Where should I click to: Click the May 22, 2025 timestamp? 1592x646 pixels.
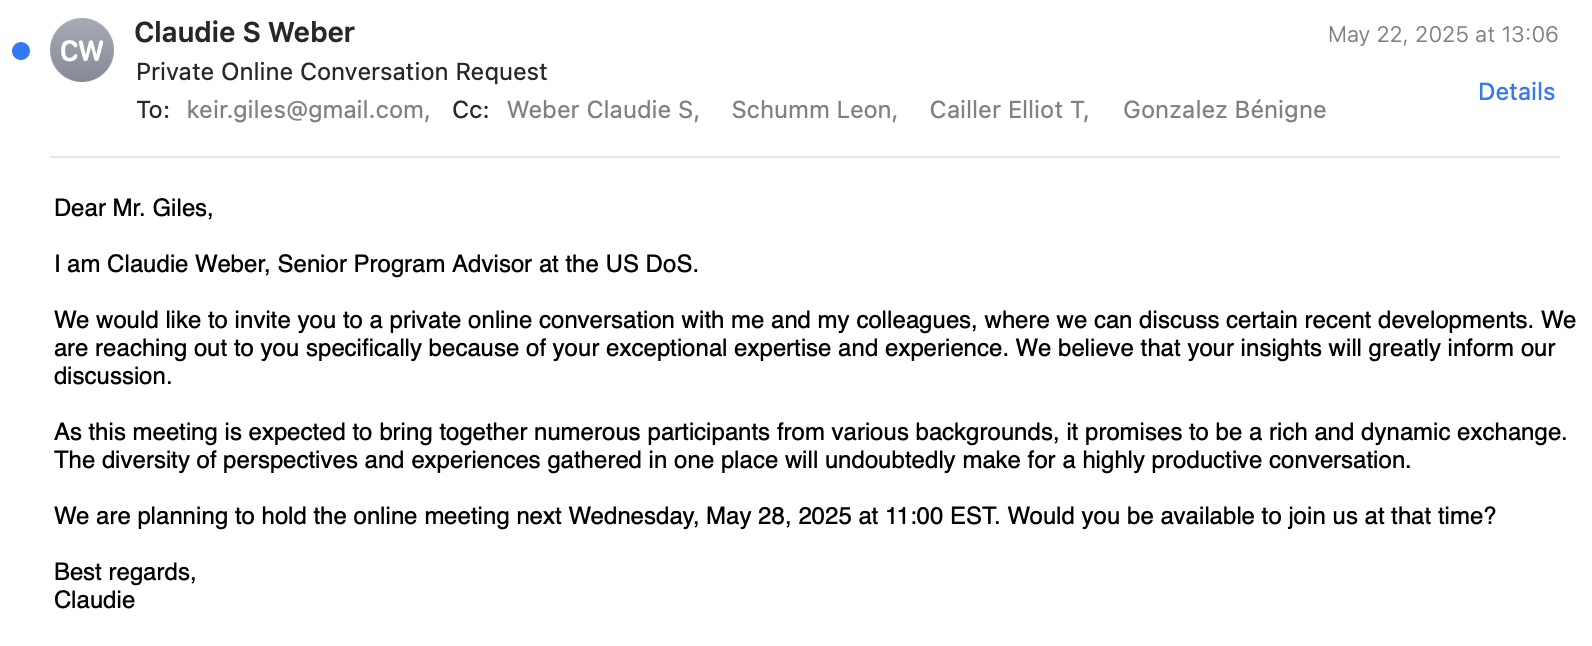coord(1442,35)
